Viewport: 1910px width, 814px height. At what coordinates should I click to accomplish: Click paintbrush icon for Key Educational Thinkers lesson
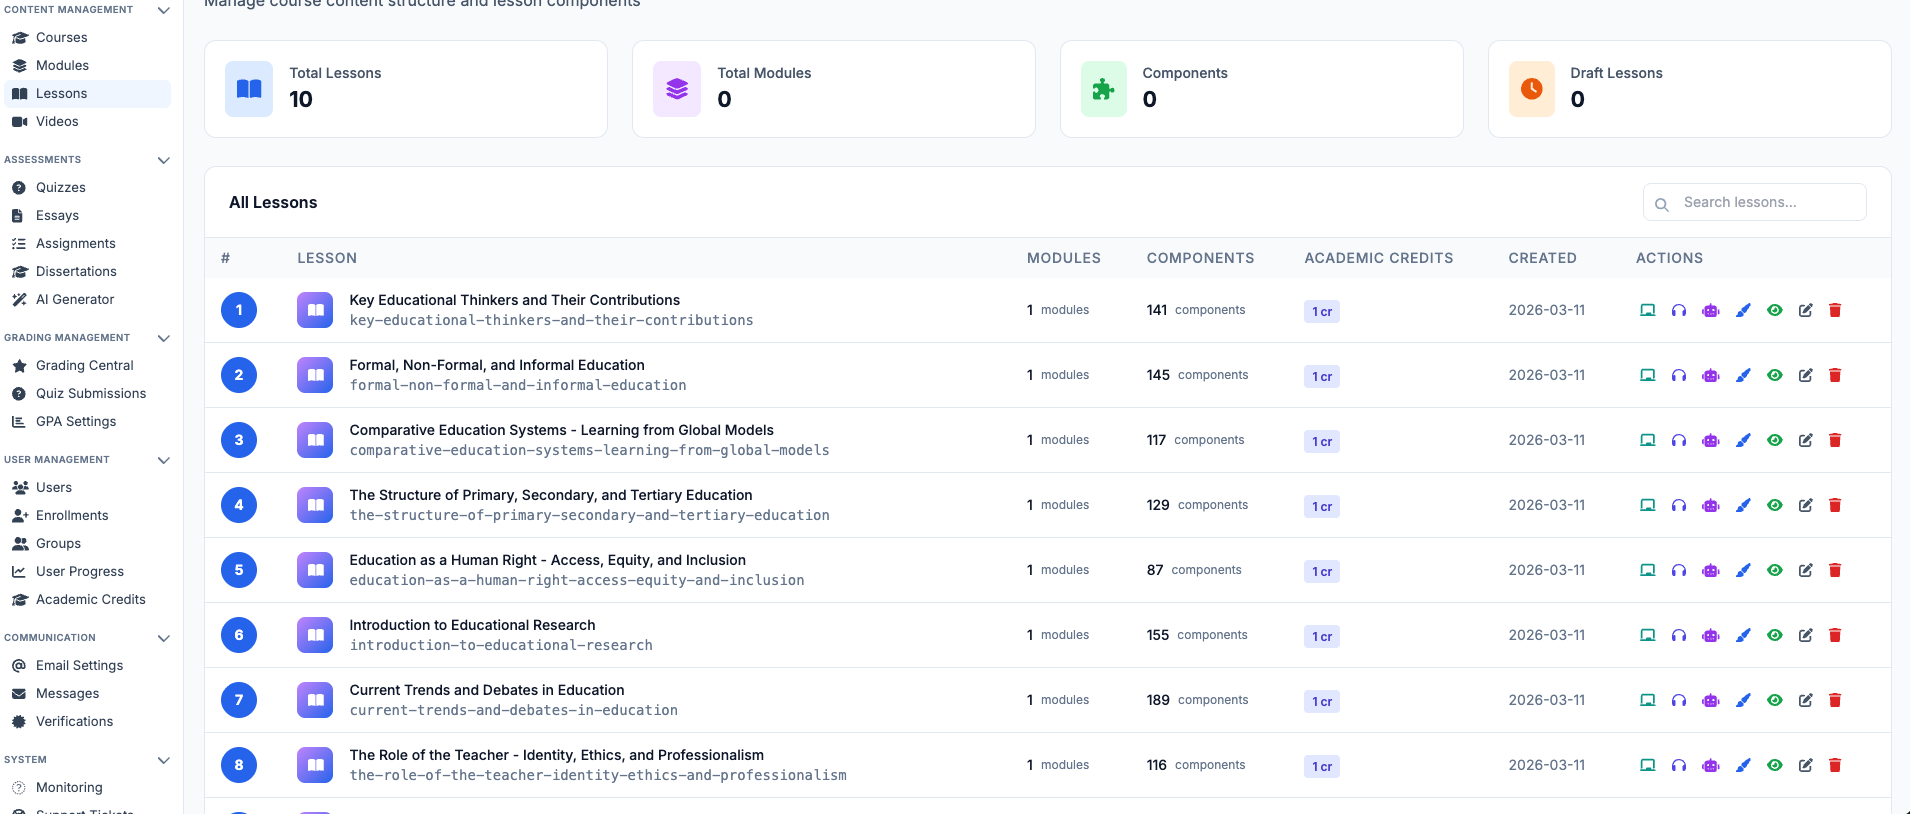tap(1743, 310)
